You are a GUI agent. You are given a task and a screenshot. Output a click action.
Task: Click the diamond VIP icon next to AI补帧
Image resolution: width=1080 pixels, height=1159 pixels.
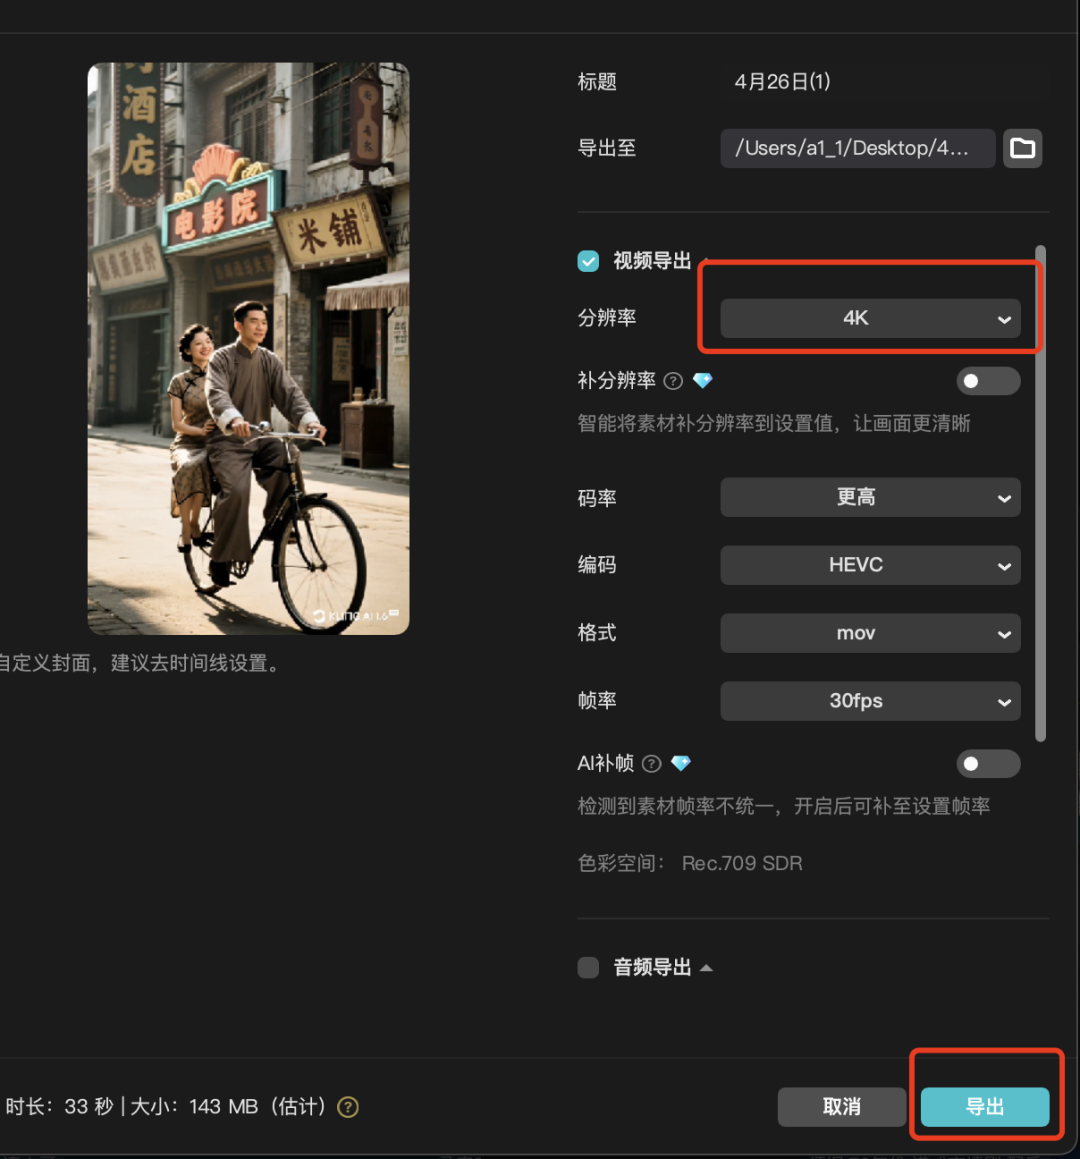click(681, 763)
